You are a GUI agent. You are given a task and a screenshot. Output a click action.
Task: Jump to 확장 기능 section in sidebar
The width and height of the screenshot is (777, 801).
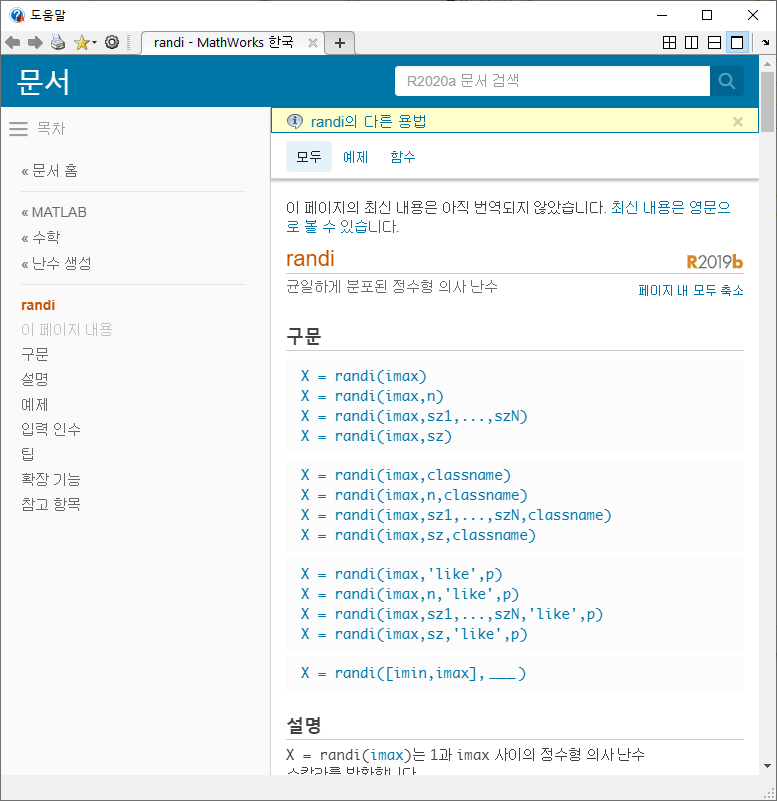pos(51,479)
